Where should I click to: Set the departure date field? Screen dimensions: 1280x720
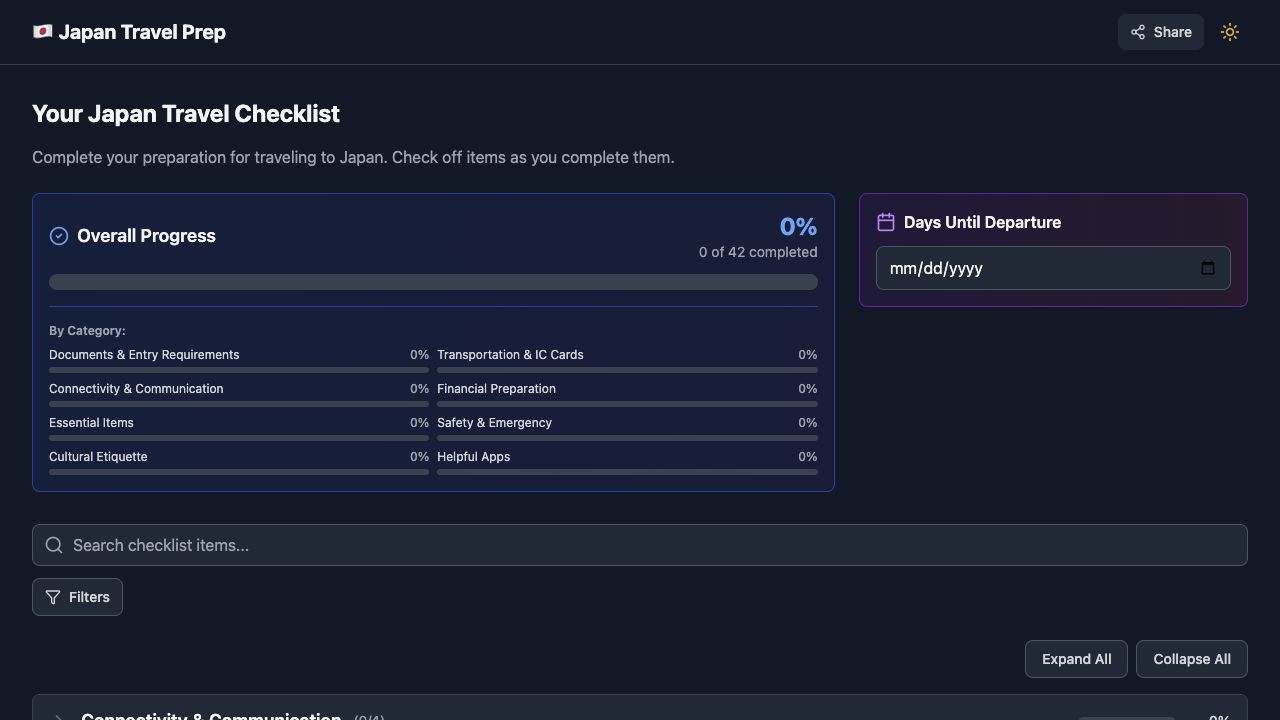pyautogui.click(x=1053, y=268)
